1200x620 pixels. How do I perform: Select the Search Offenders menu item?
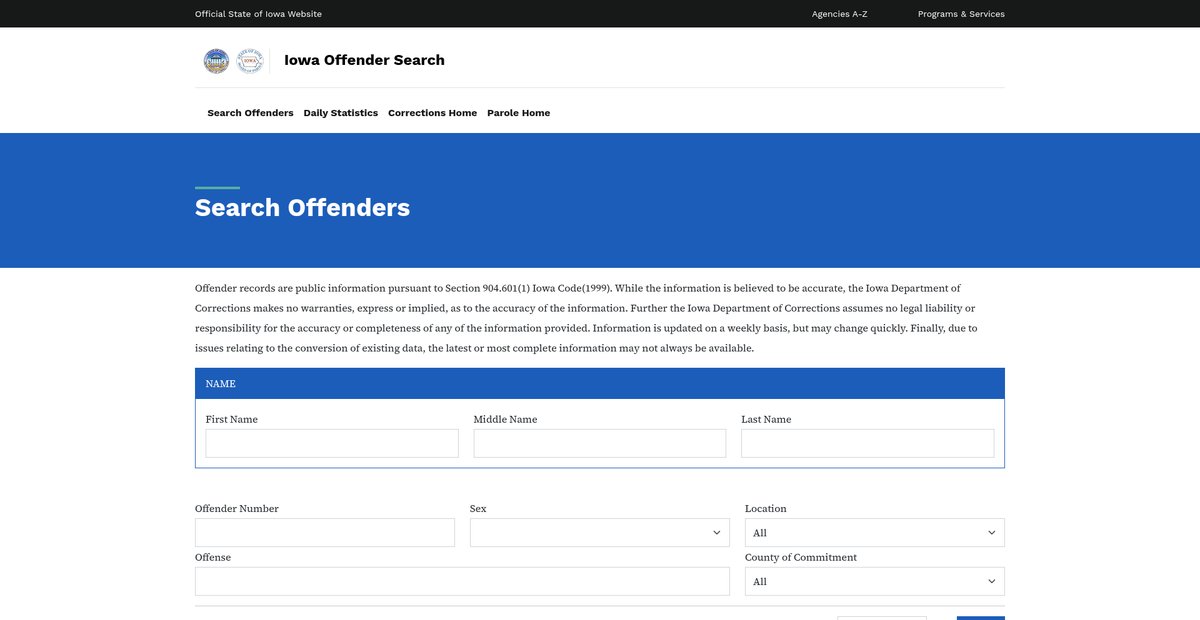click(x=250, y=113)
